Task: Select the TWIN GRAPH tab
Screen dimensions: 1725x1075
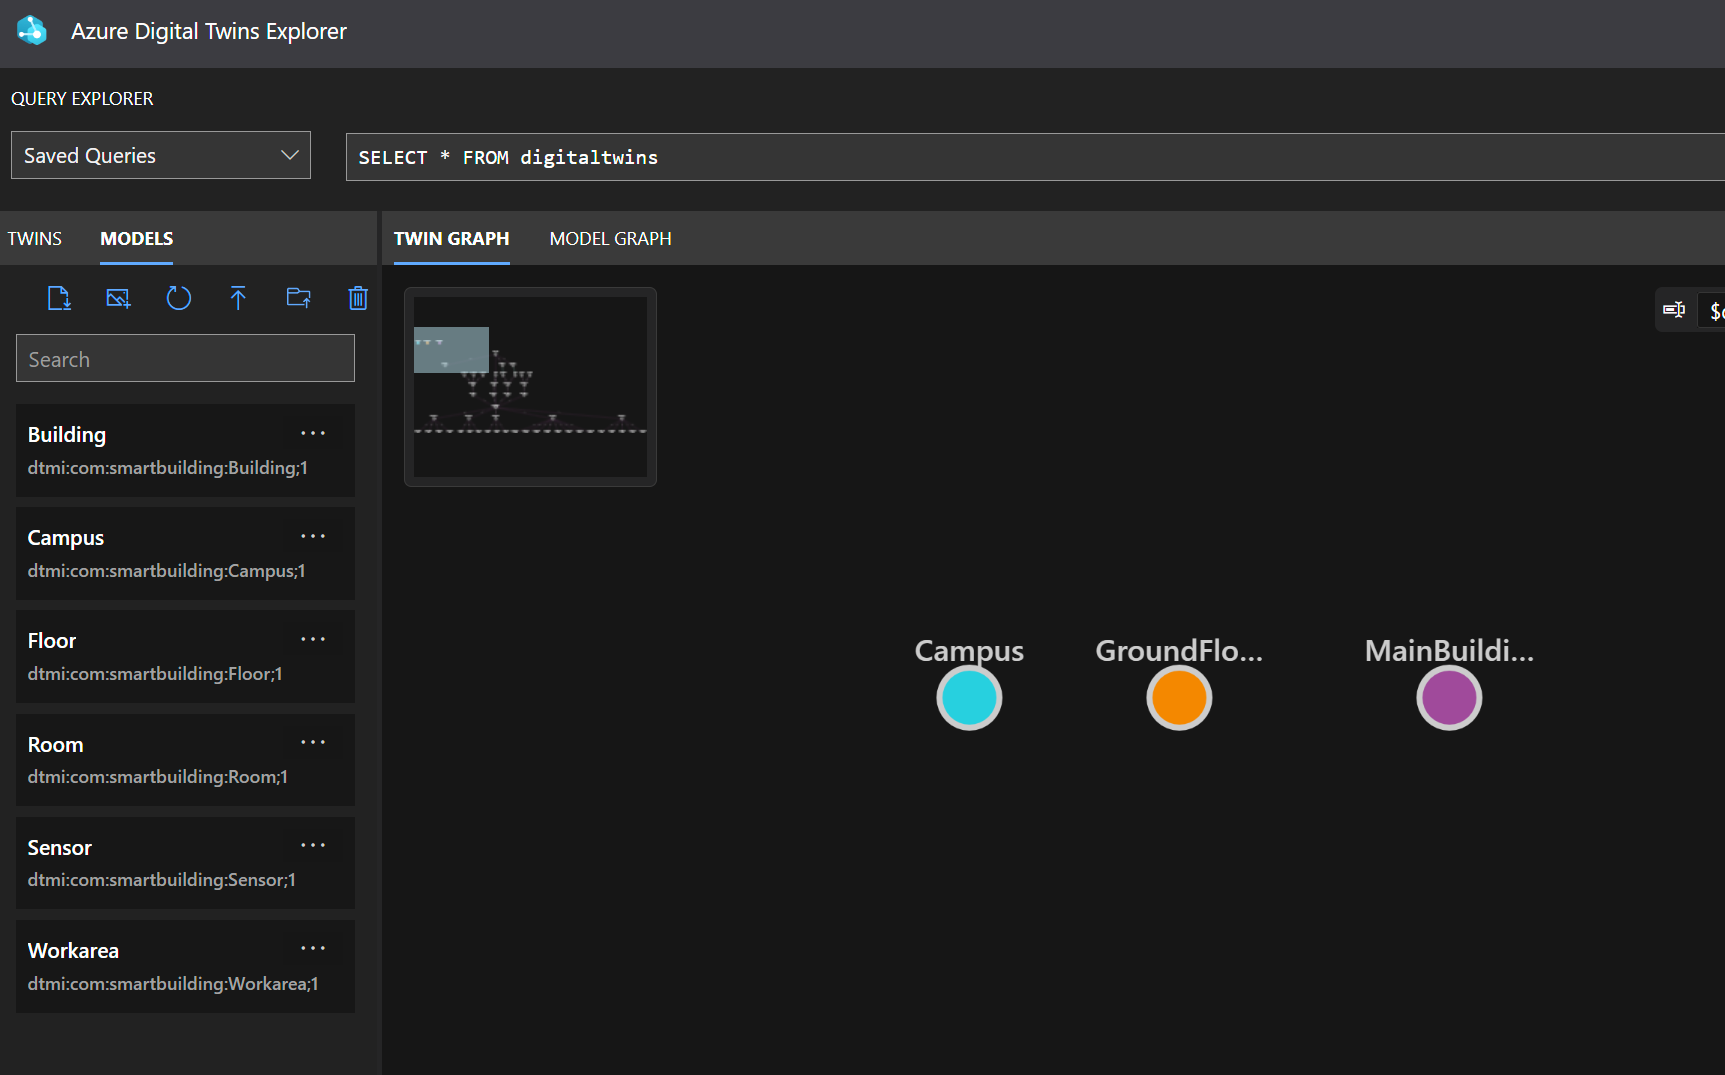Action: (x=452, y=239)
